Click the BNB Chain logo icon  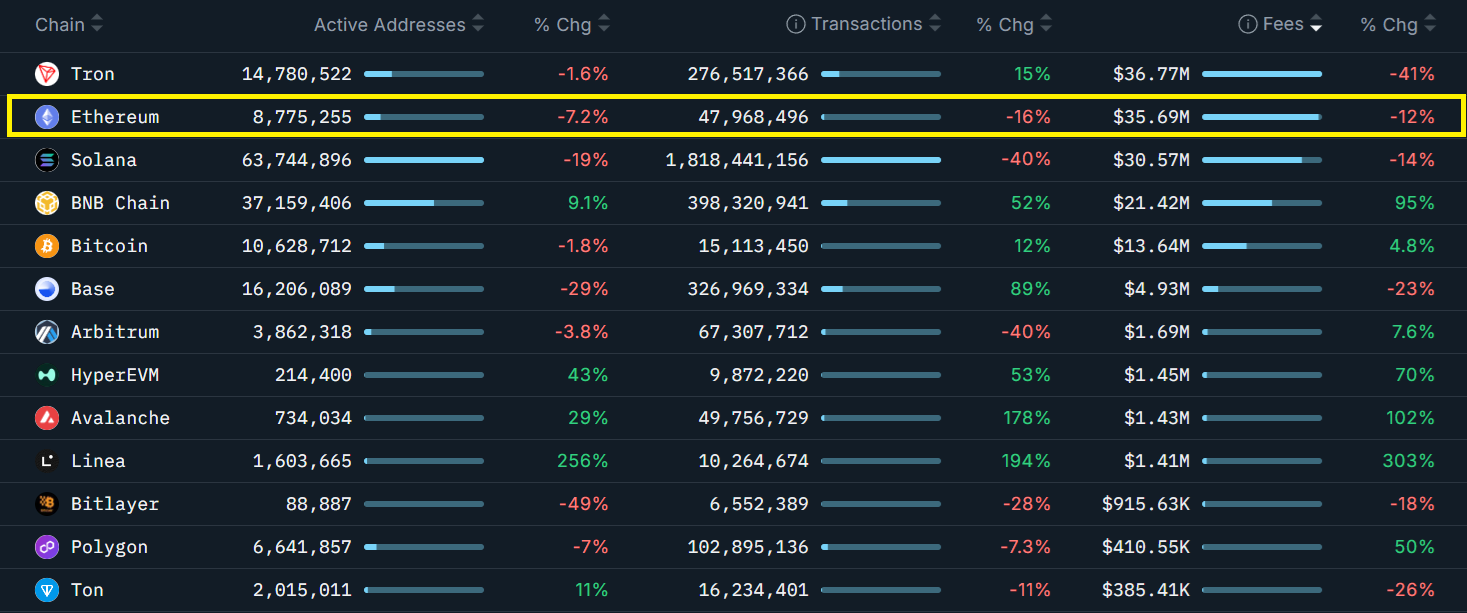47,203
